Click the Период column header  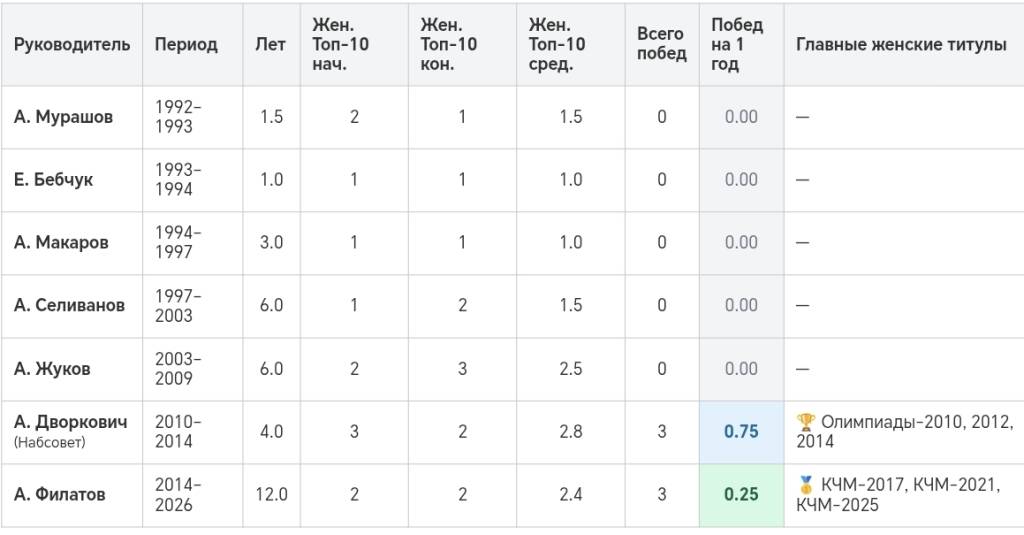pos(186,44)
